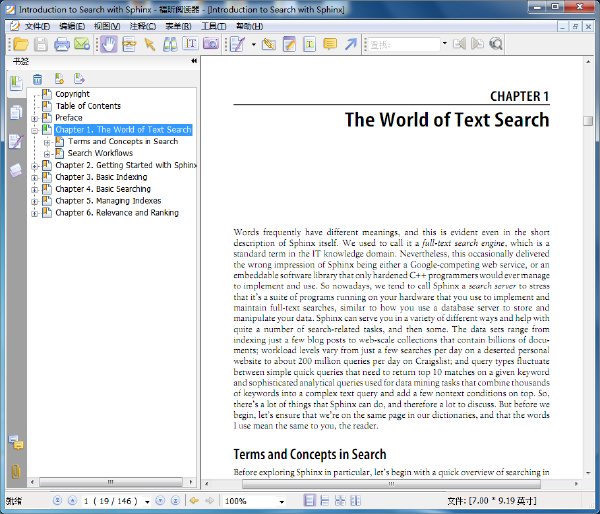Open the Bookmarks sidebar panel tab
600x514 pixels.
(16, 83)
